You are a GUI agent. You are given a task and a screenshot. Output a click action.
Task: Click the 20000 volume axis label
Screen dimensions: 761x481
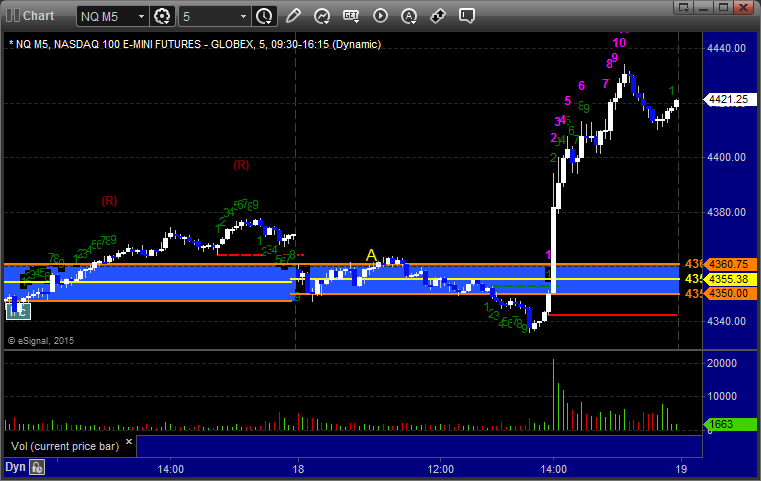(x=722, y=363)
